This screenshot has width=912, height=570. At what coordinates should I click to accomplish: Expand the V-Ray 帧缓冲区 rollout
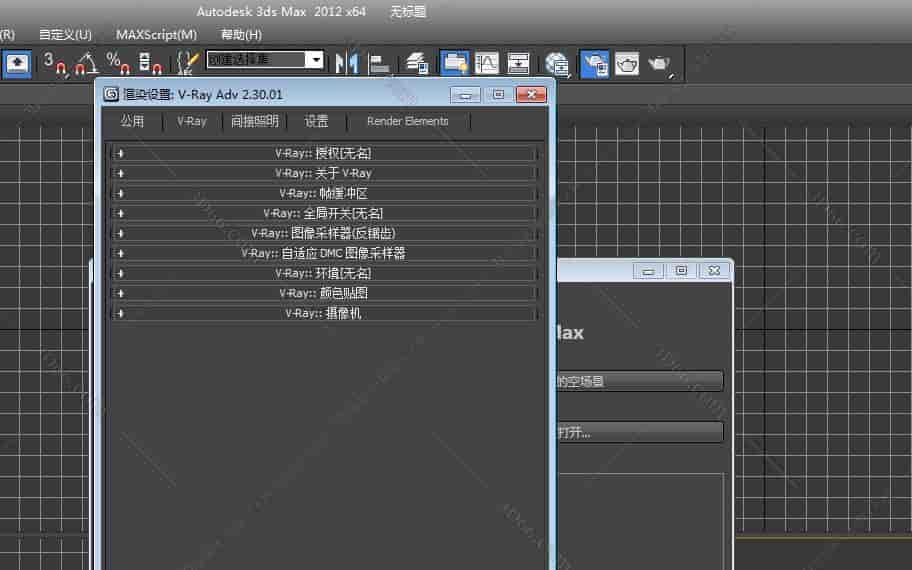click(324, 193)
